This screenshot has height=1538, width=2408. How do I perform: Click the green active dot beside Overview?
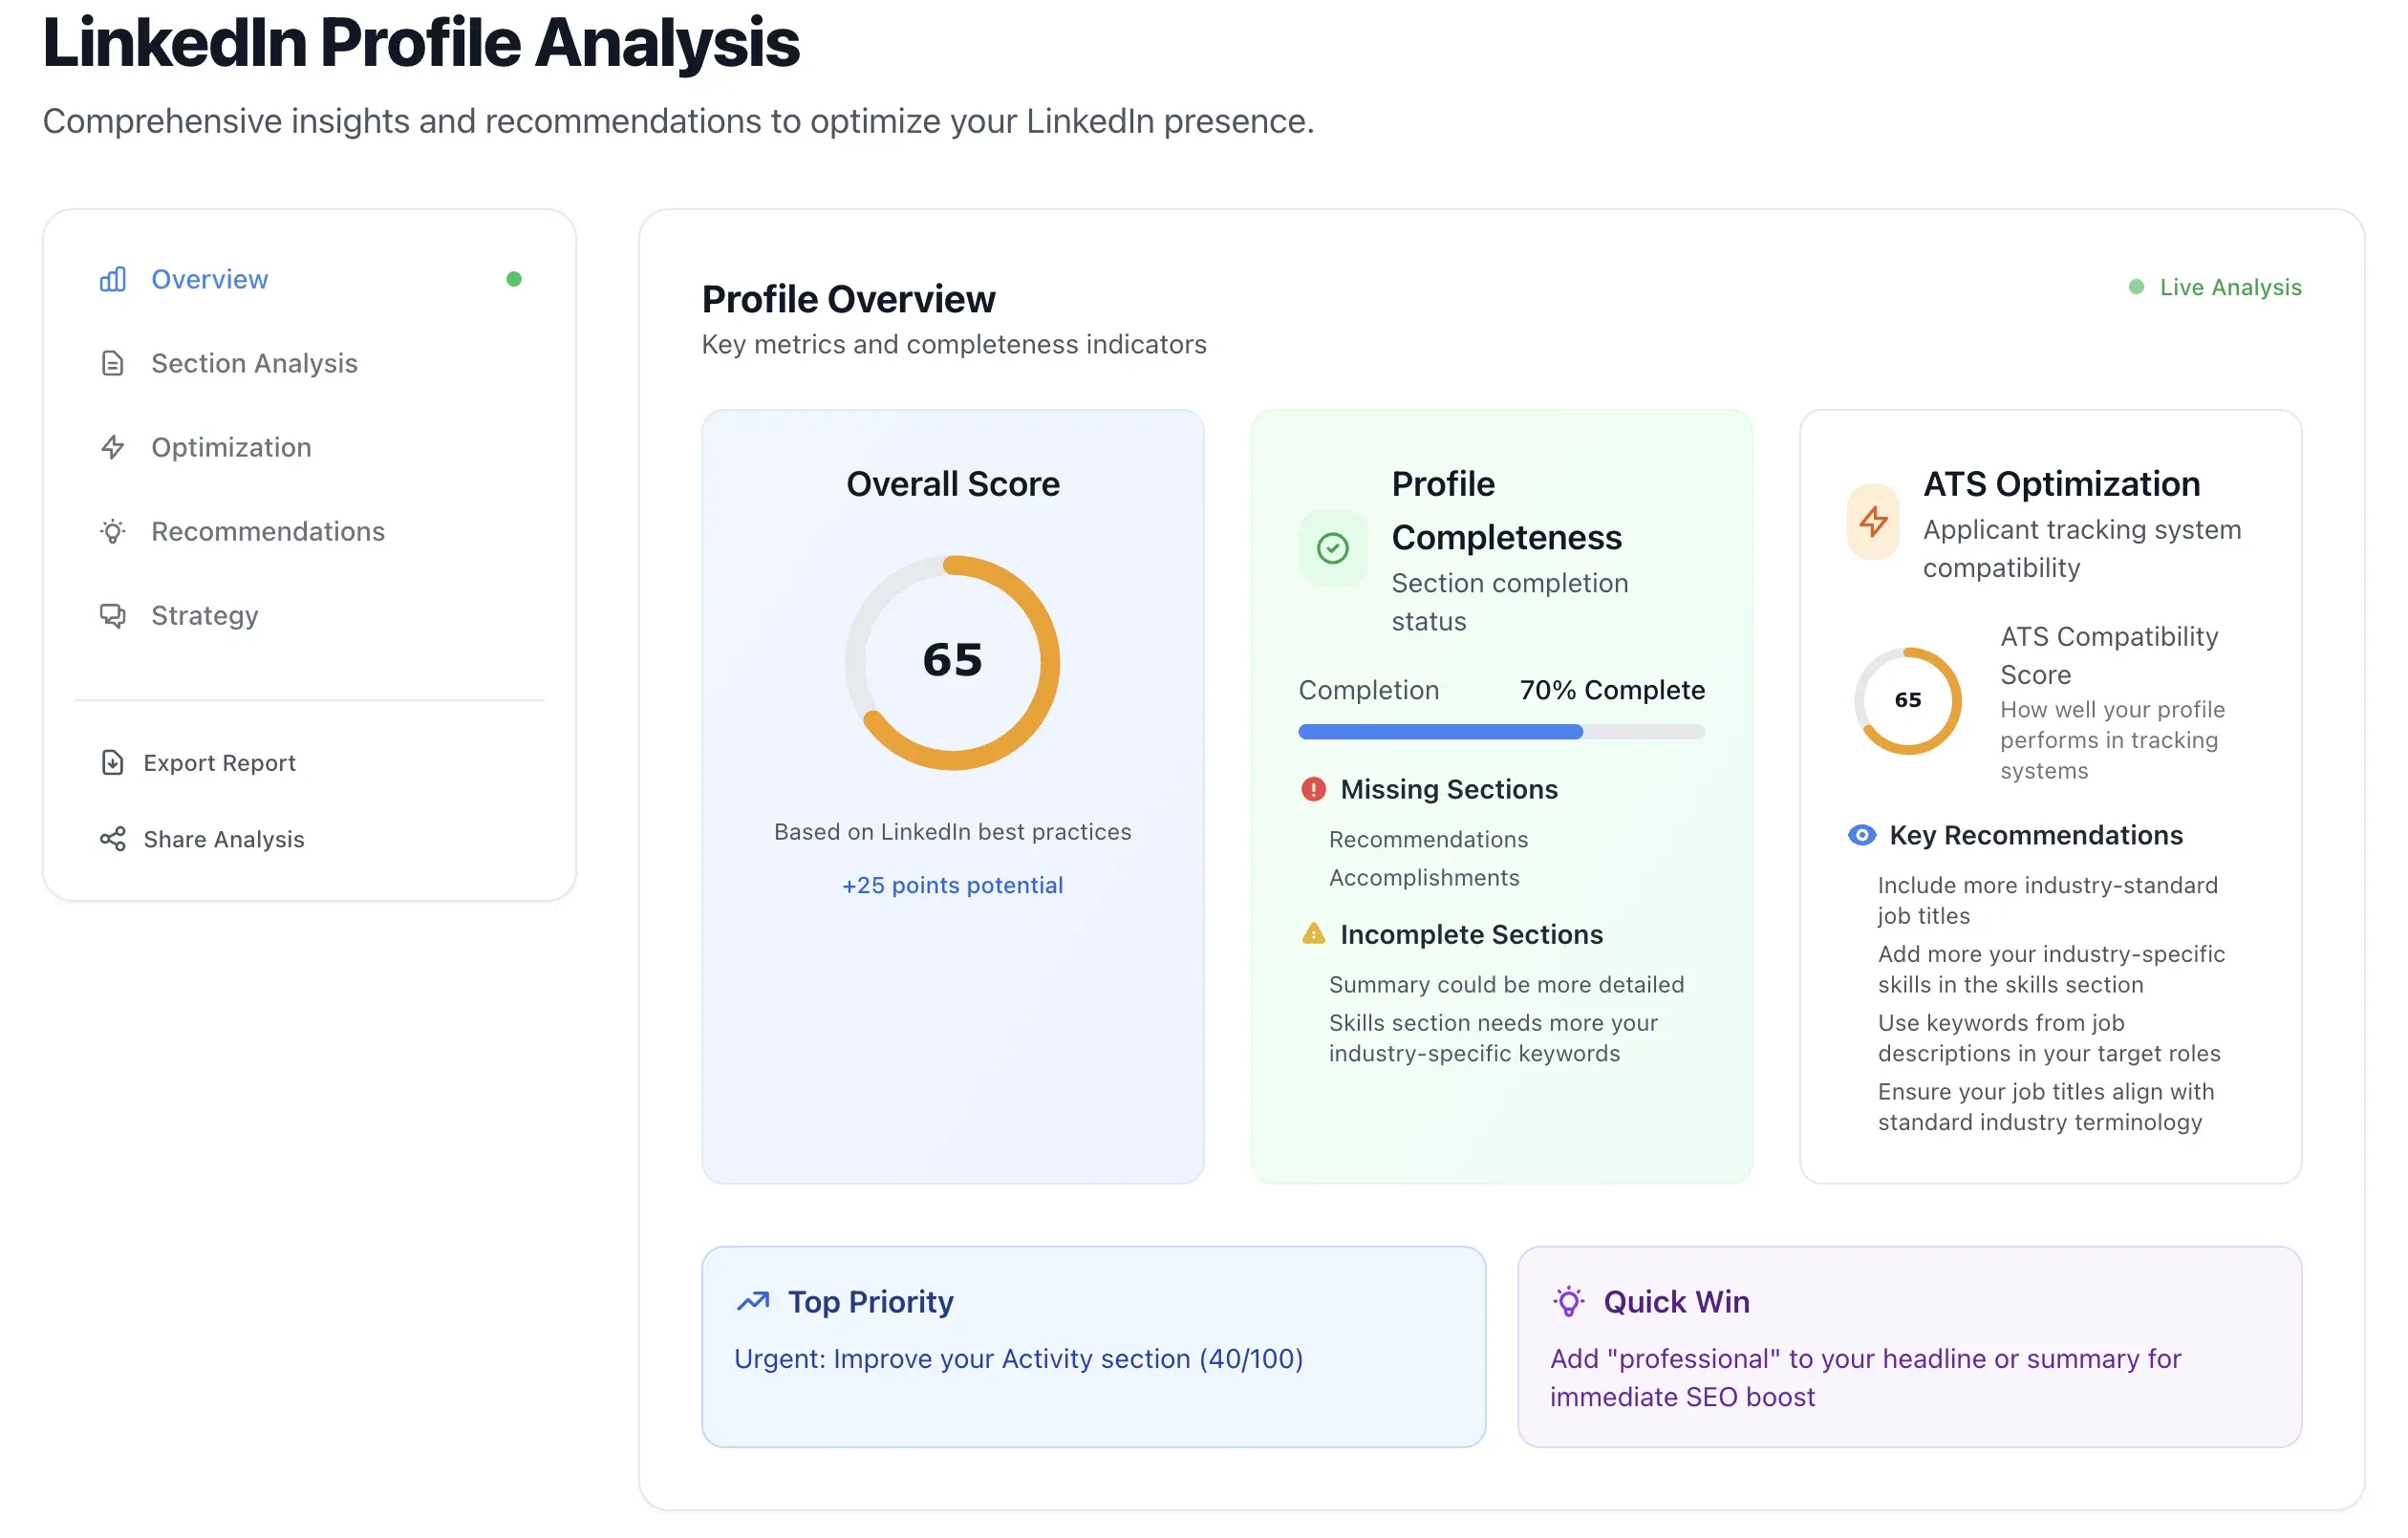(514, 279)
